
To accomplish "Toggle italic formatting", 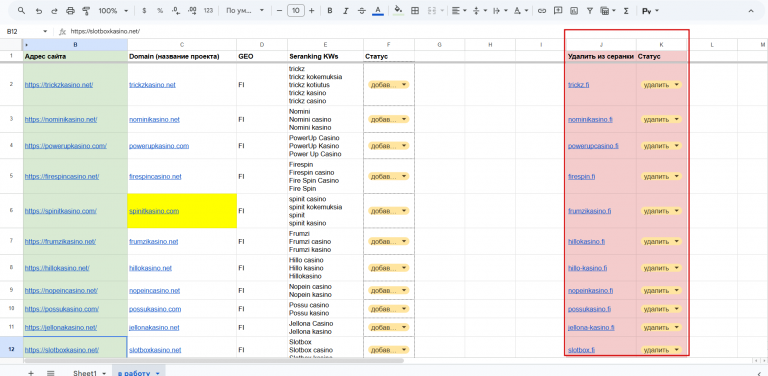I will point(346,11).
